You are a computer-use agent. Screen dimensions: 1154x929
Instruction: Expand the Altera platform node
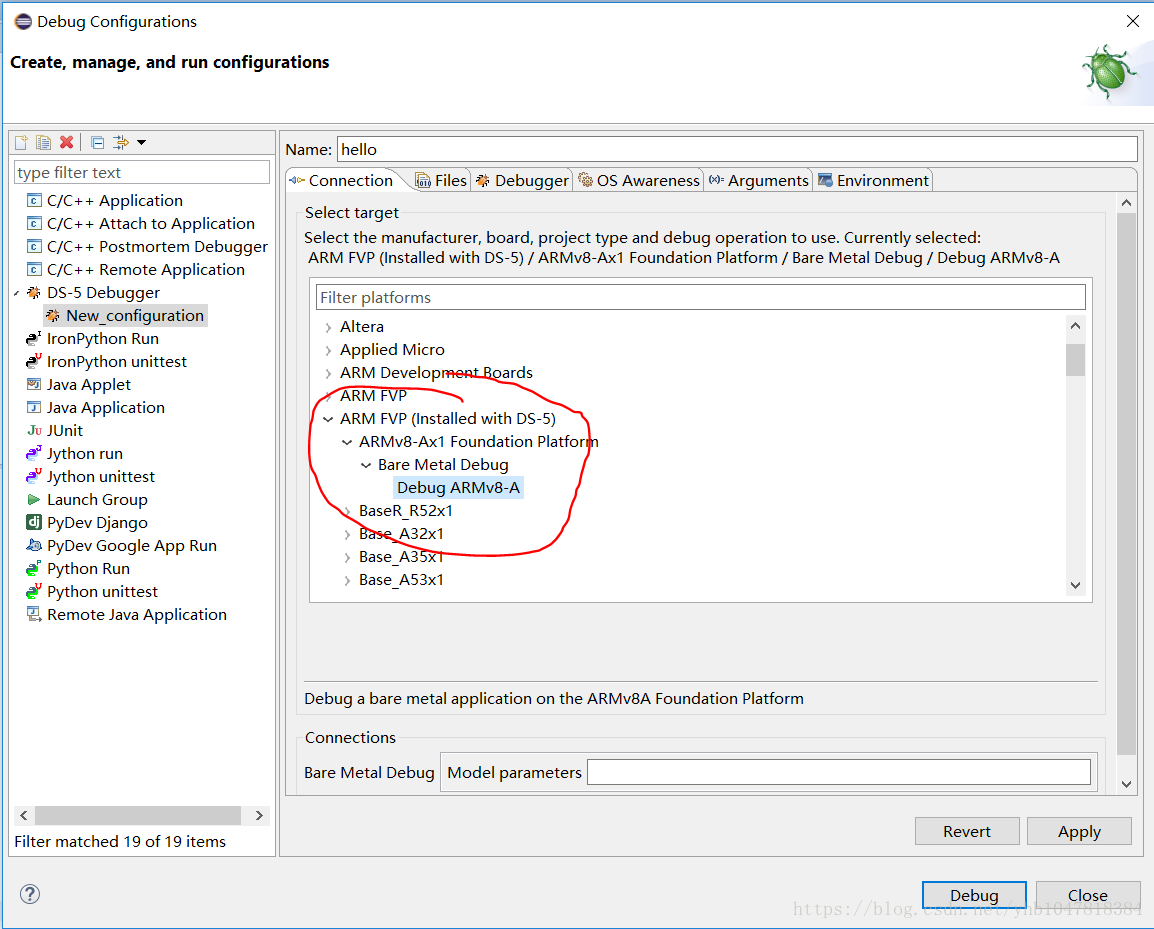click(x=328, y=328)
